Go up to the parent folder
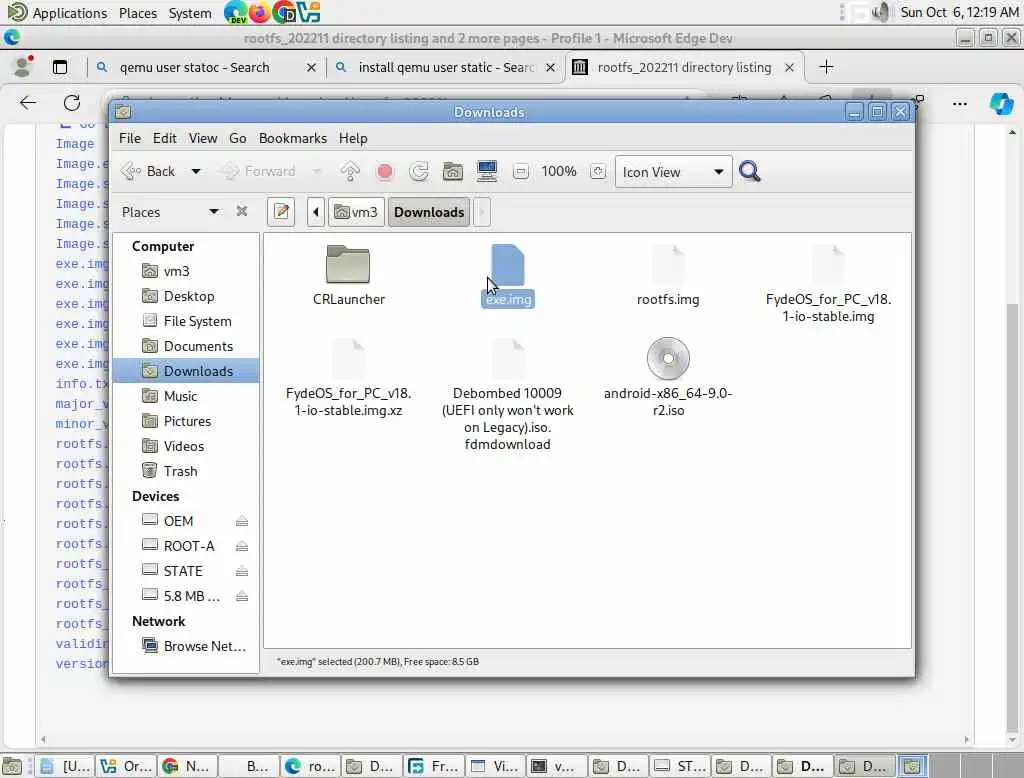 [x=350, y=171]
